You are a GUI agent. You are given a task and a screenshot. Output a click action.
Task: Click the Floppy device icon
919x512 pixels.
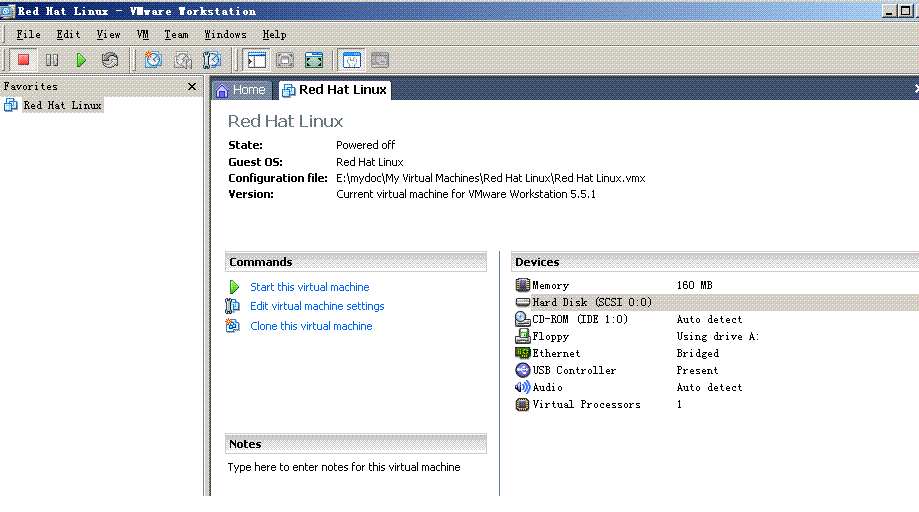(522, 336)
